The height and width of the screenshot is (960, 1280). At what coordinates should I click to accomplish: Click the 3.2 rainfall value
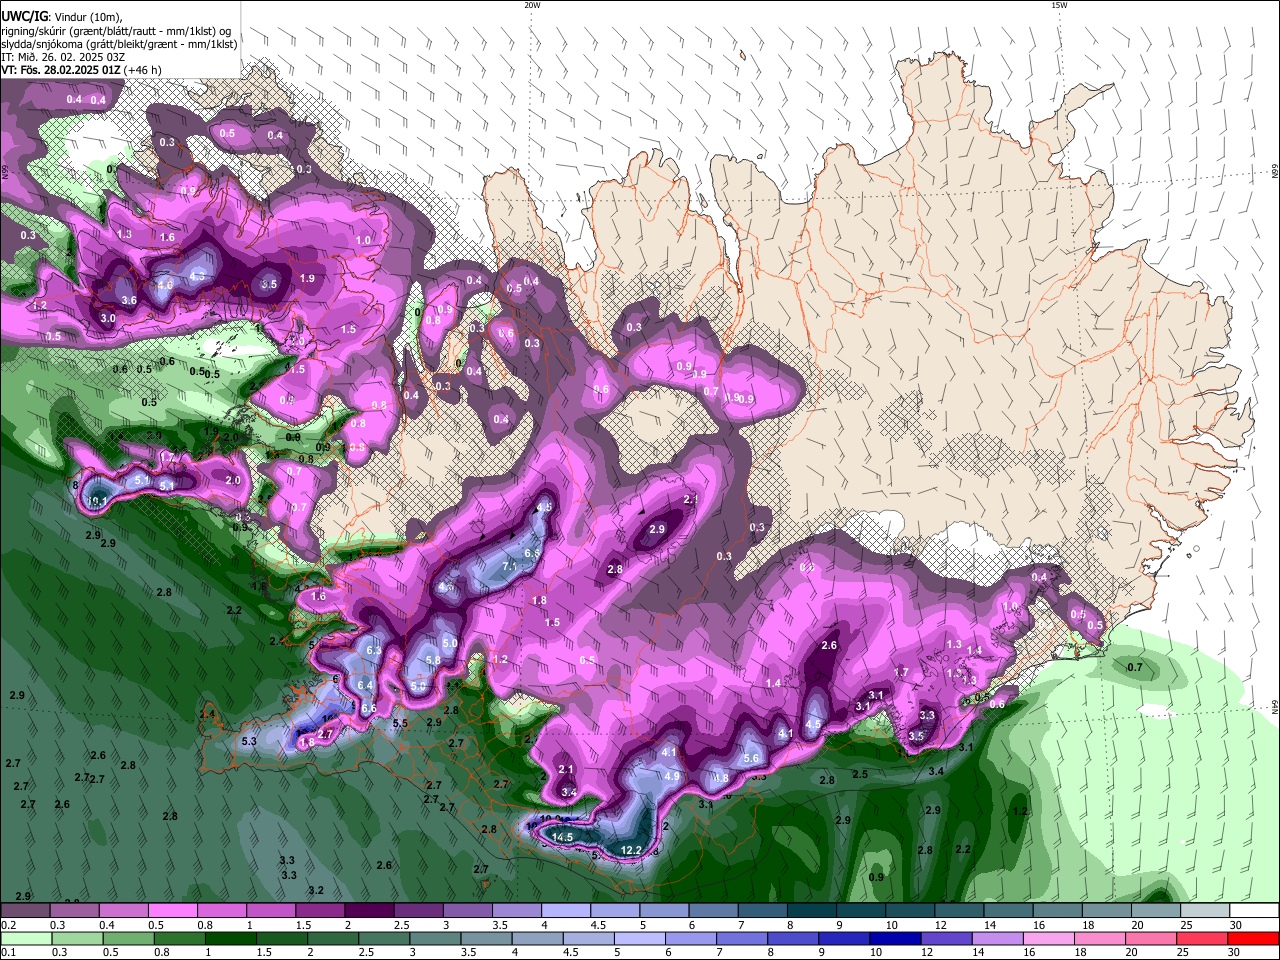tap(316, 890)
